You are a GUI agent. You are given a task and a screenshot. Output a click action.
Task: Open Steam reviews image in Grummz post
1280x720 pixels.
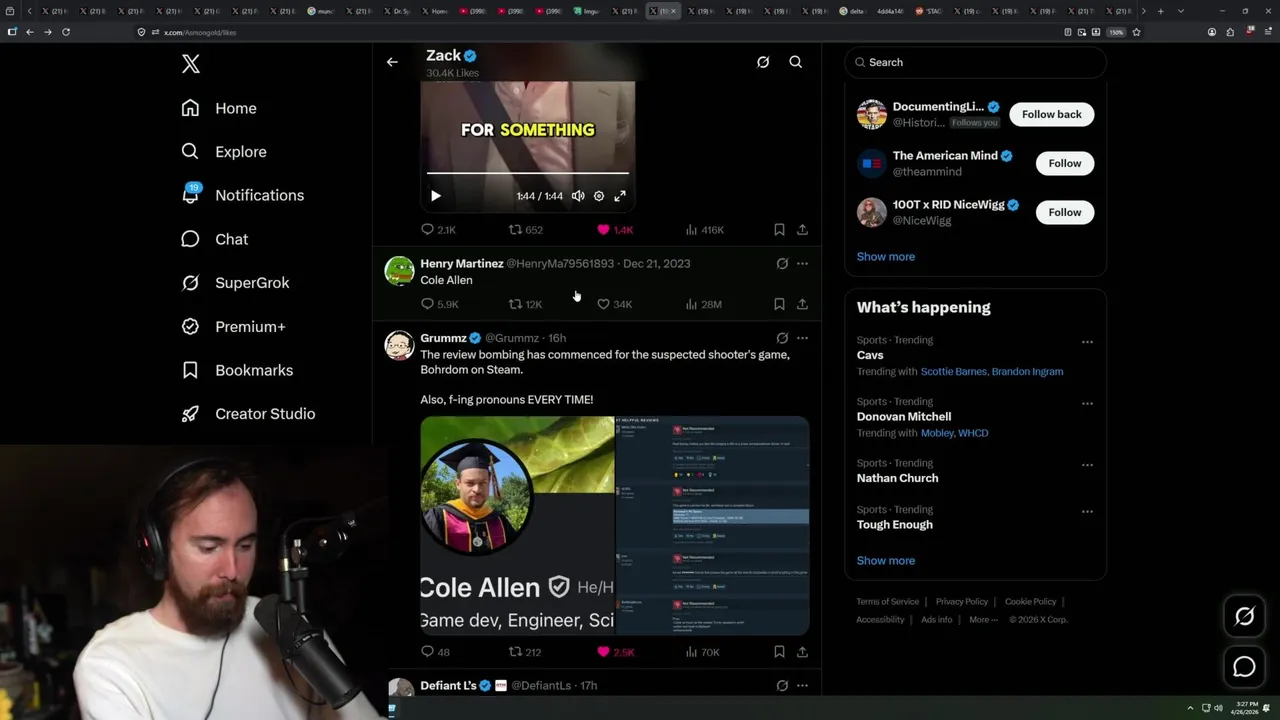click(x=712, y=526)
